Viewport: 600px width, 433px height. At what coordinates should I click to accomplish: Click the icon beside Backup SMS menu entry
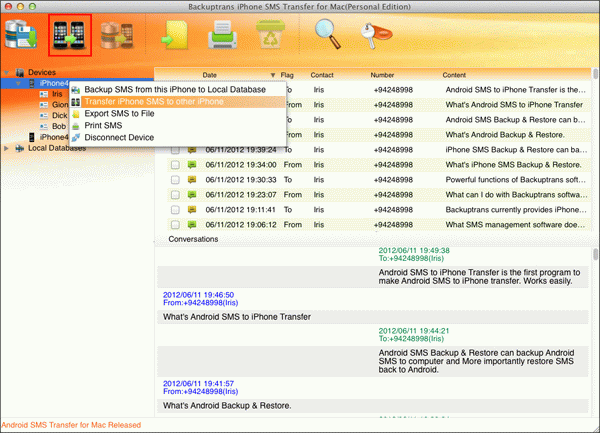coord(76,90)
